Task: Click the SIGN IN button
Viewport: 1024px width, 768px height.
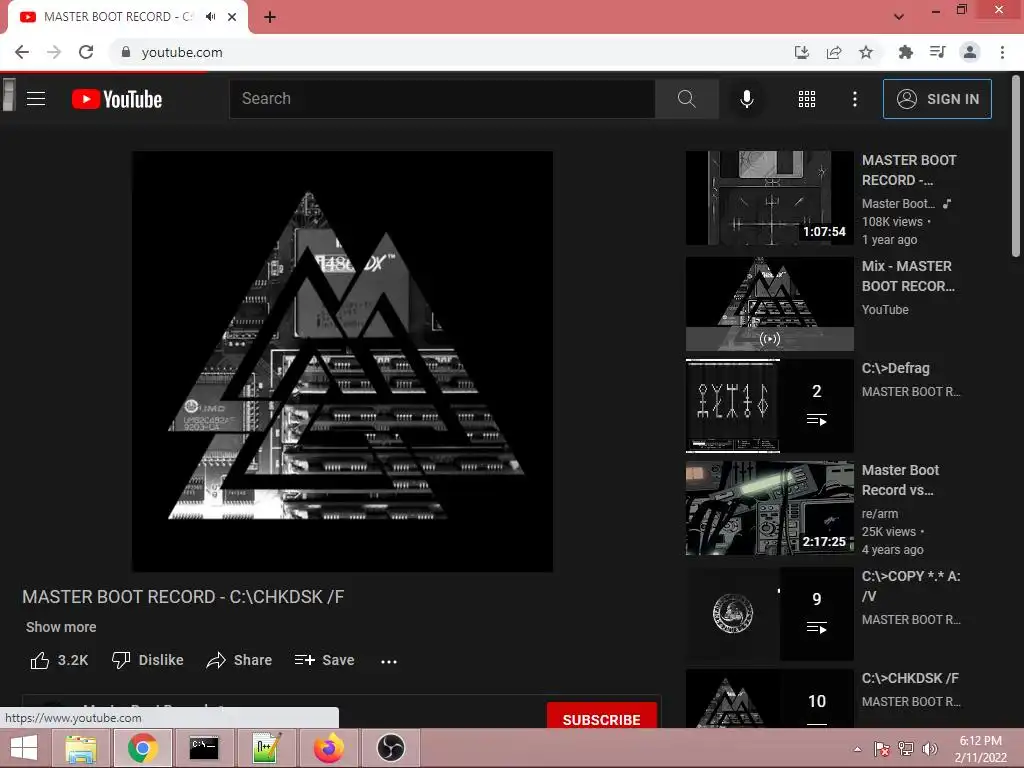Action: (937, 99)
